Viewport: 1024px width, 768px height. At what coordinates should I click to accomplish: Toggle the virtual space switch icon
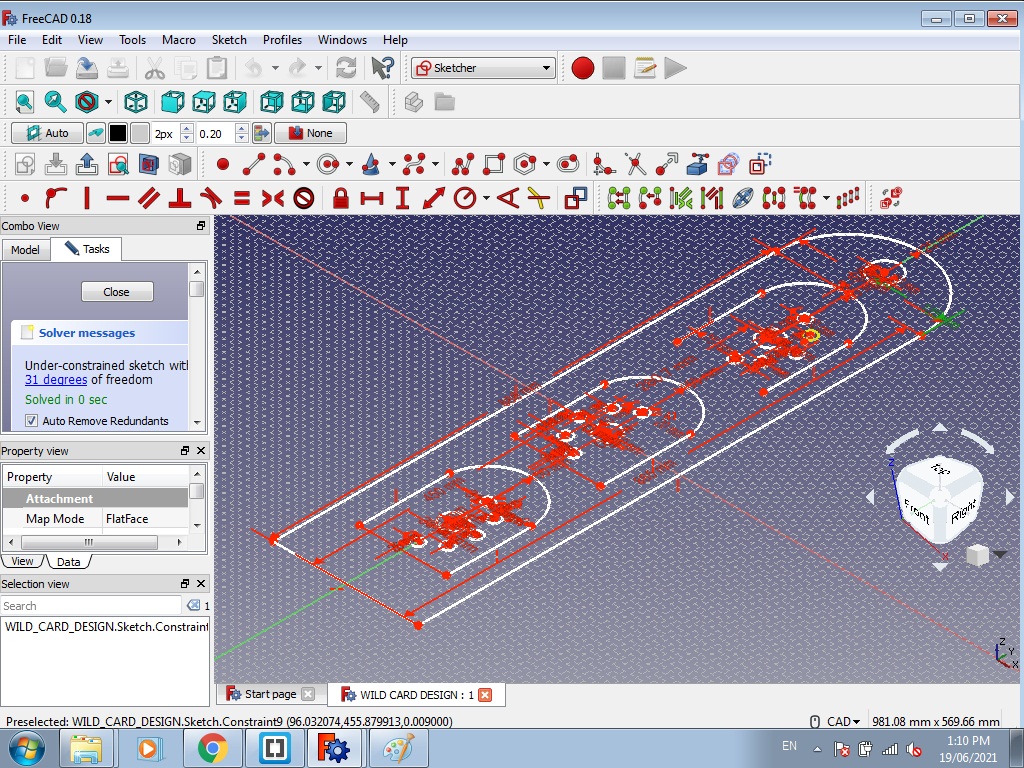pyautogui.click(x=890, y=198)
